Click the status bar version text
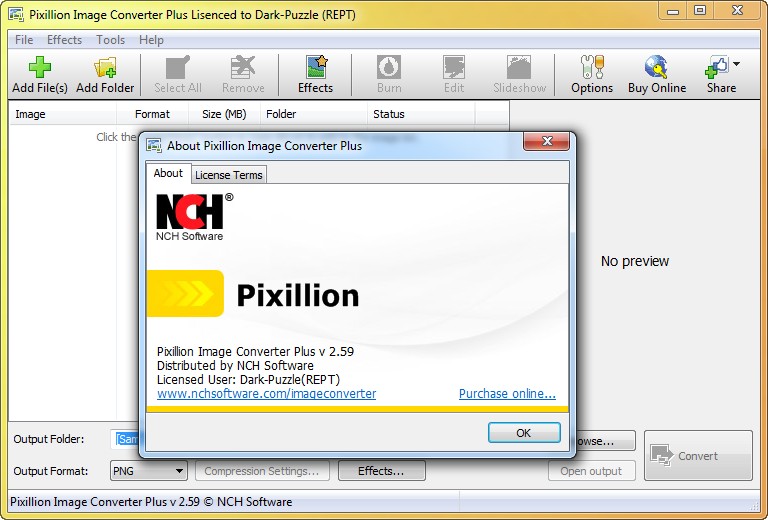 [151, 502]
